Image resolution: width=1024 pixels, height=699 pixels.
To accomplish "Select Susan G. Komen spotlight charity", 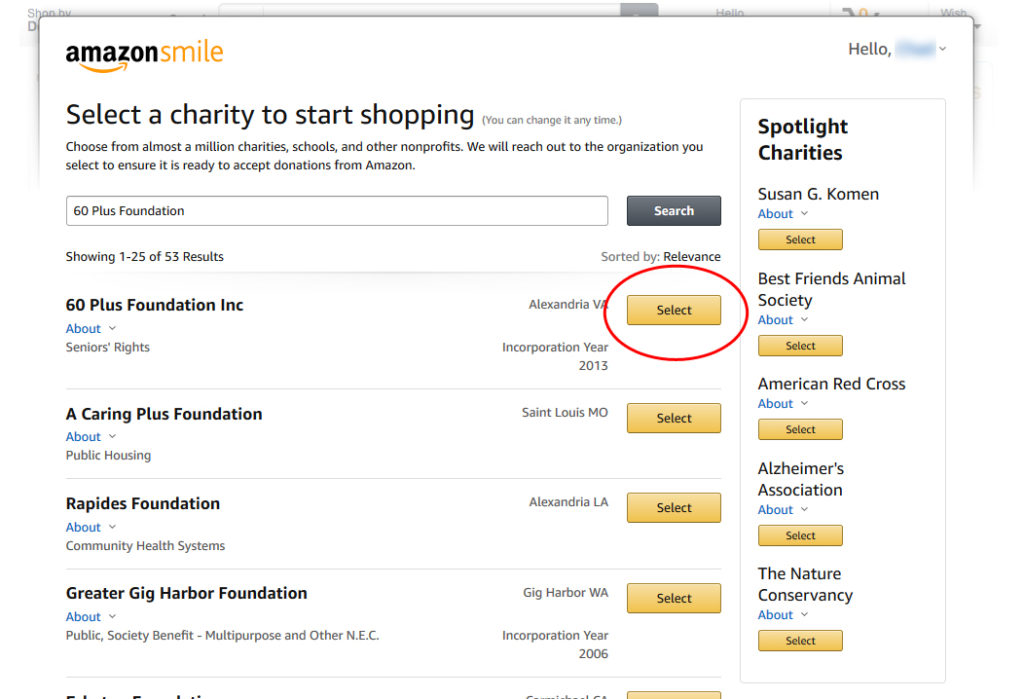I will (x=800, y=240).
